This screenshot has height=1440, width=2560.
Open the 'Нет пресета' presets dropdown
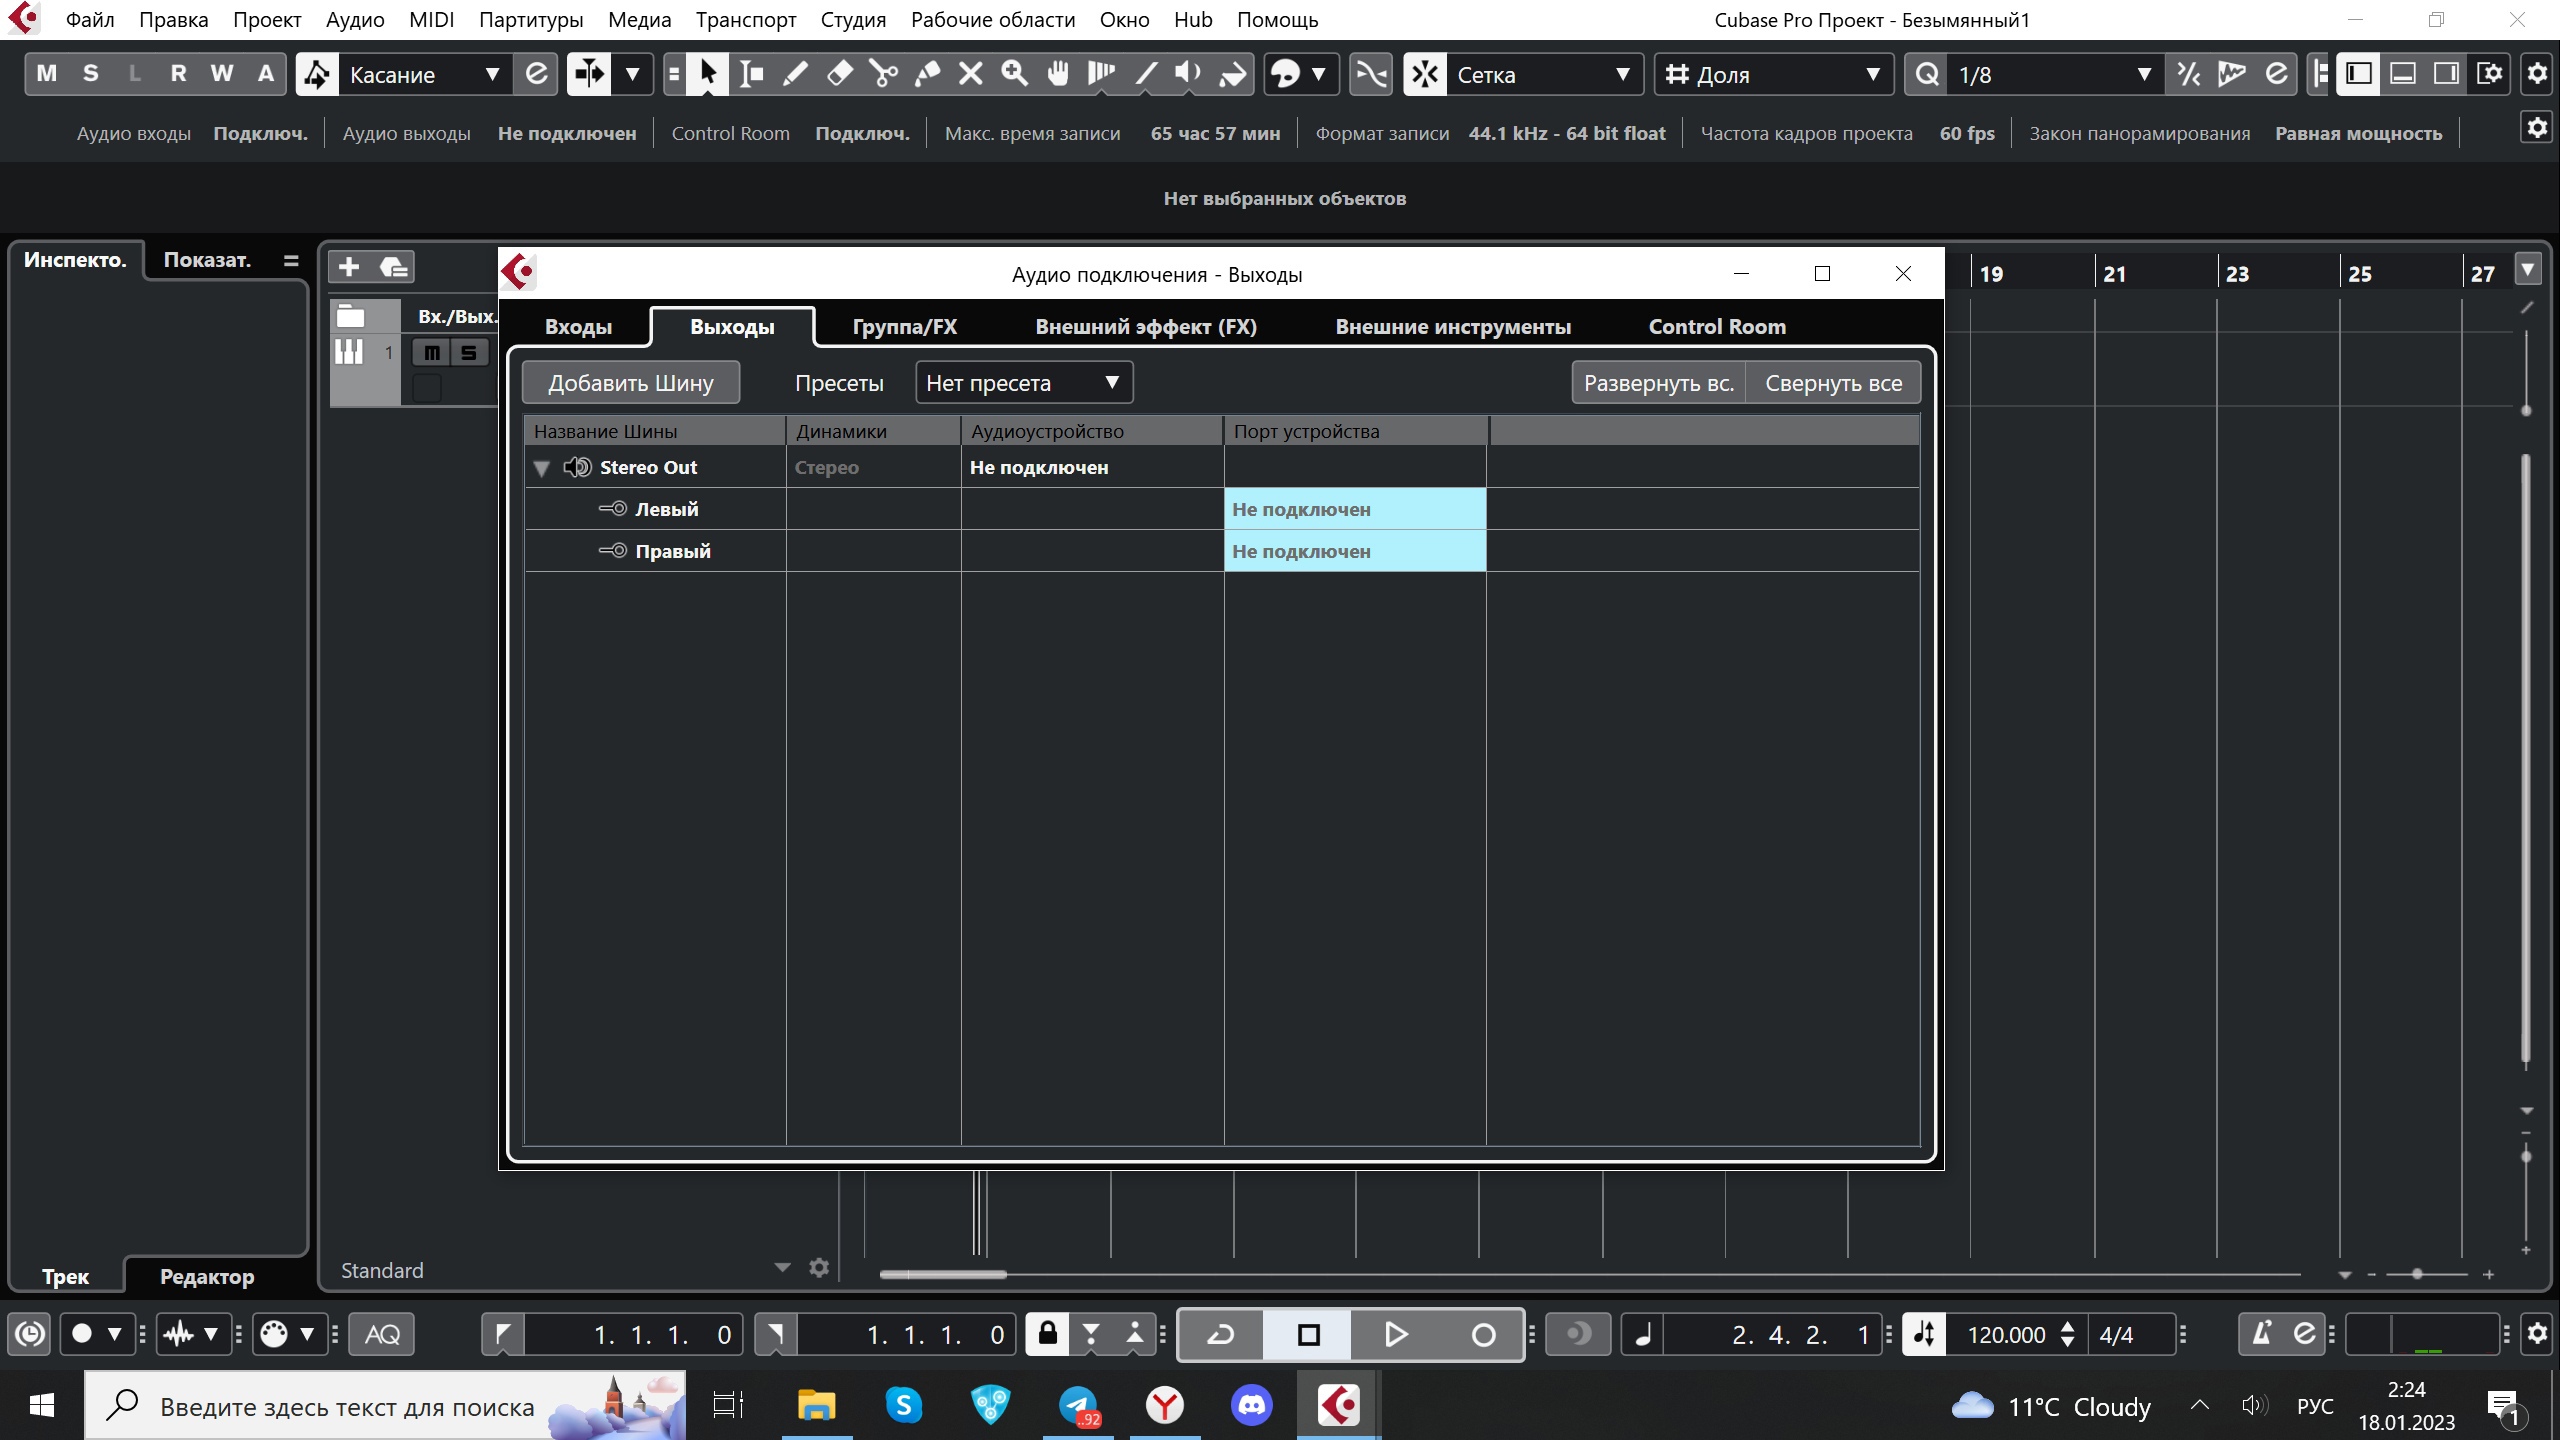tap(1023, 383)
